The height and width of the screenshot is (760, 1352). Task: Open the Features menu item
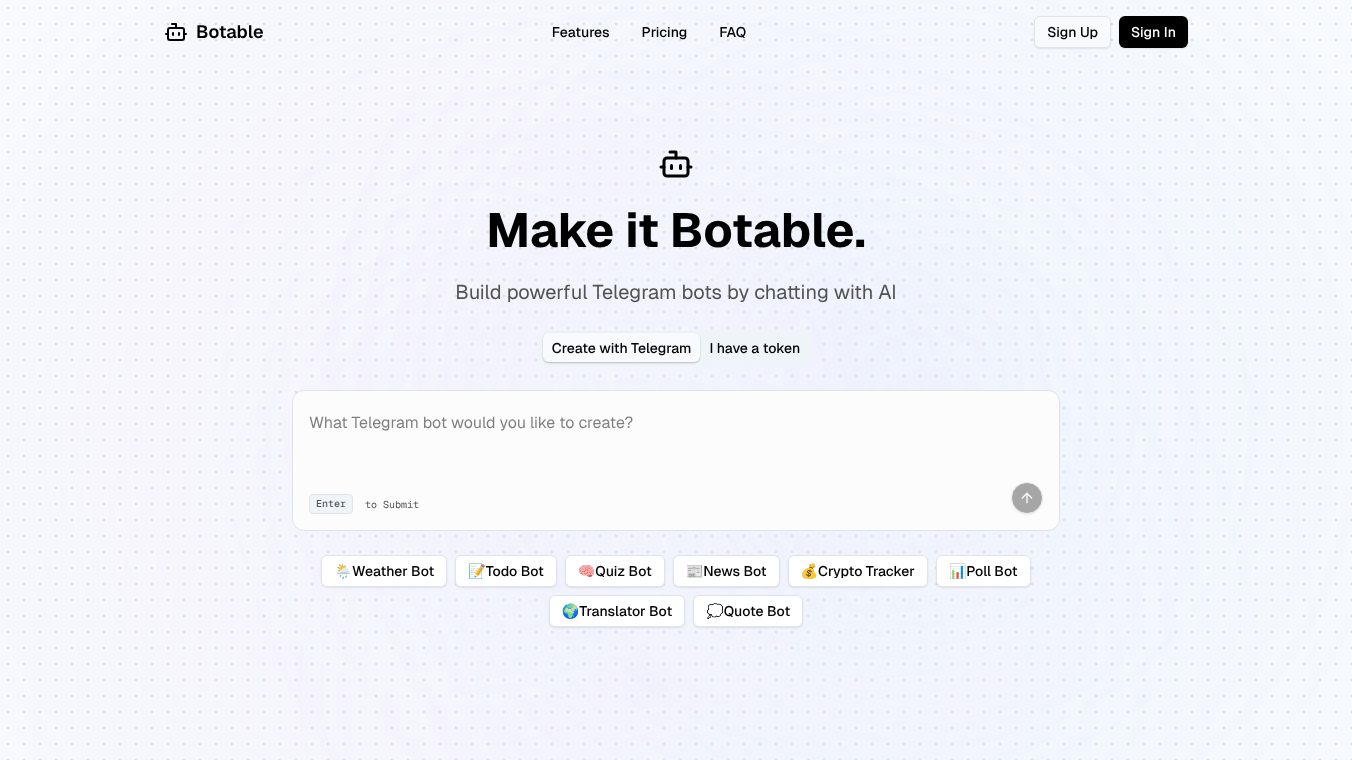click(x=580, y=32)
